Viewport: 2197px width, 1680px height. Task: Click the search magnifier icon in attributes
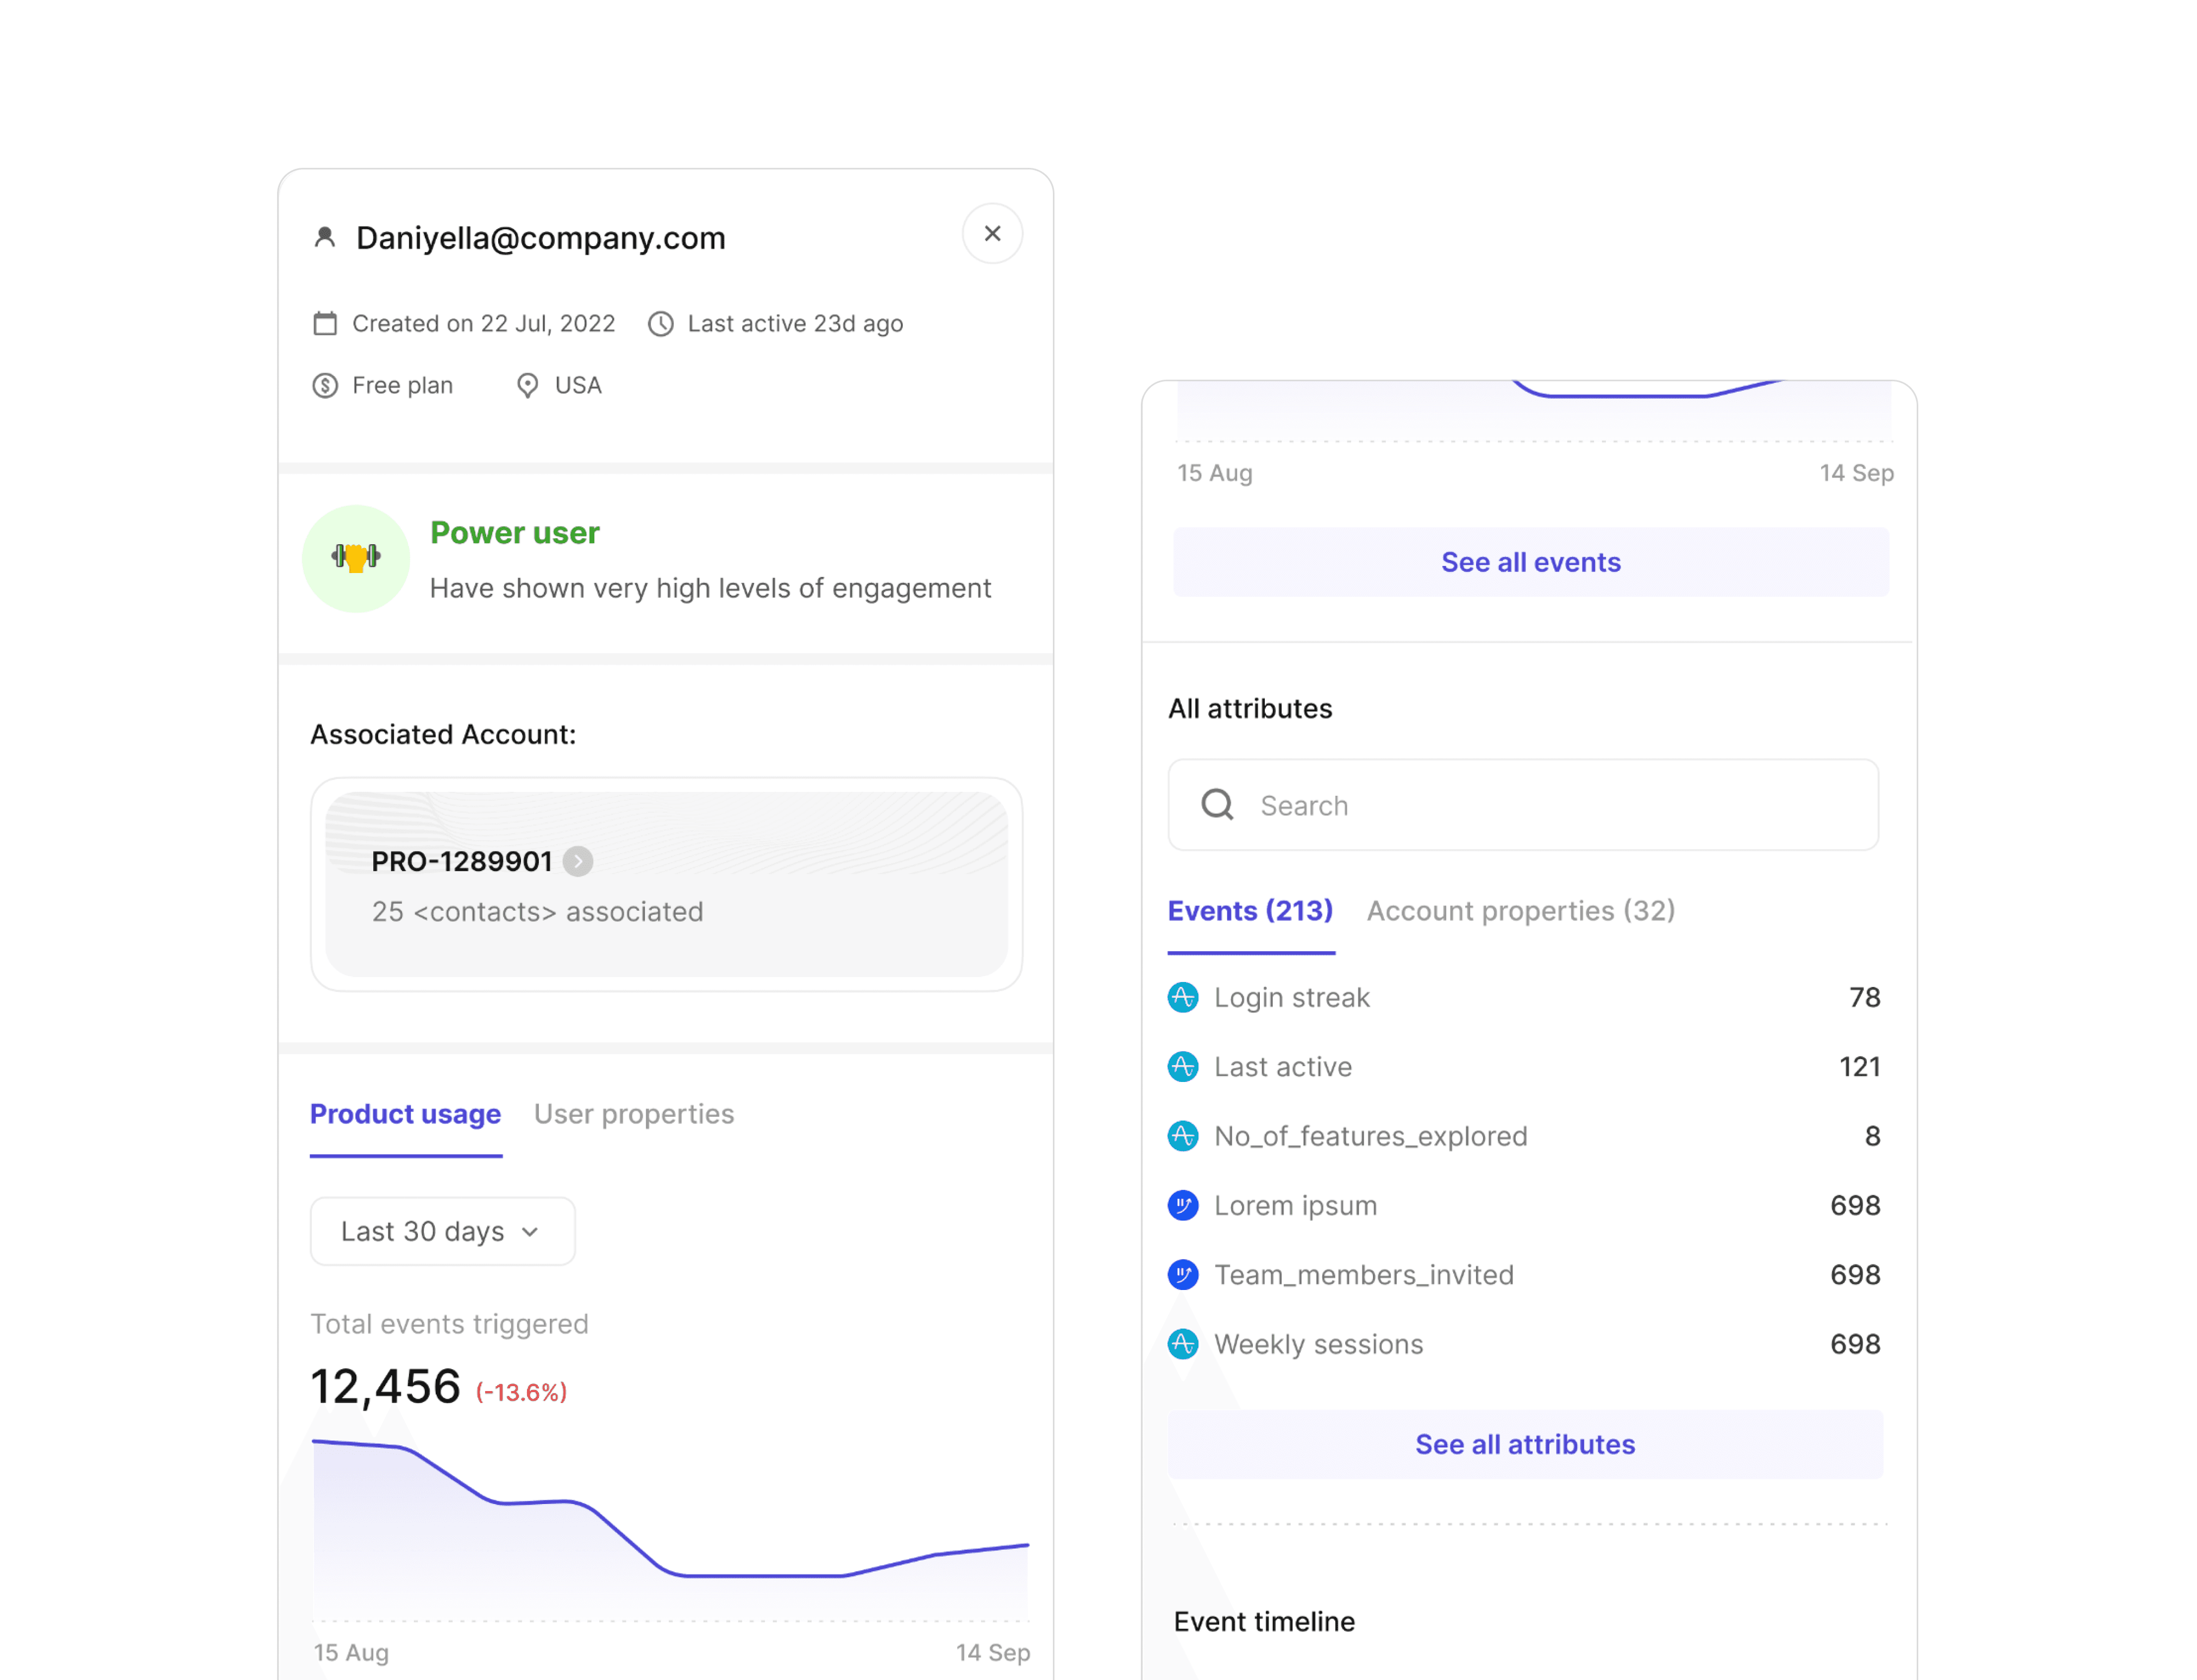pos(1216,804)
